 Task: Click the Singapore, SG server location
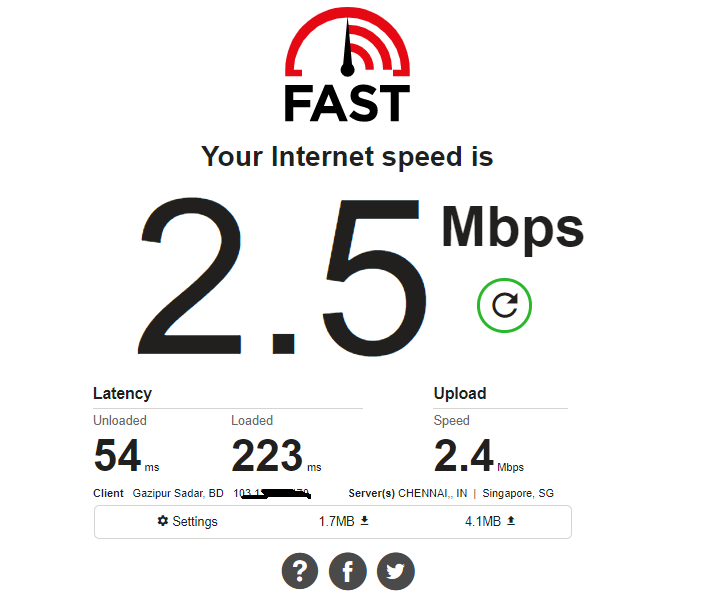click(518, 493)
